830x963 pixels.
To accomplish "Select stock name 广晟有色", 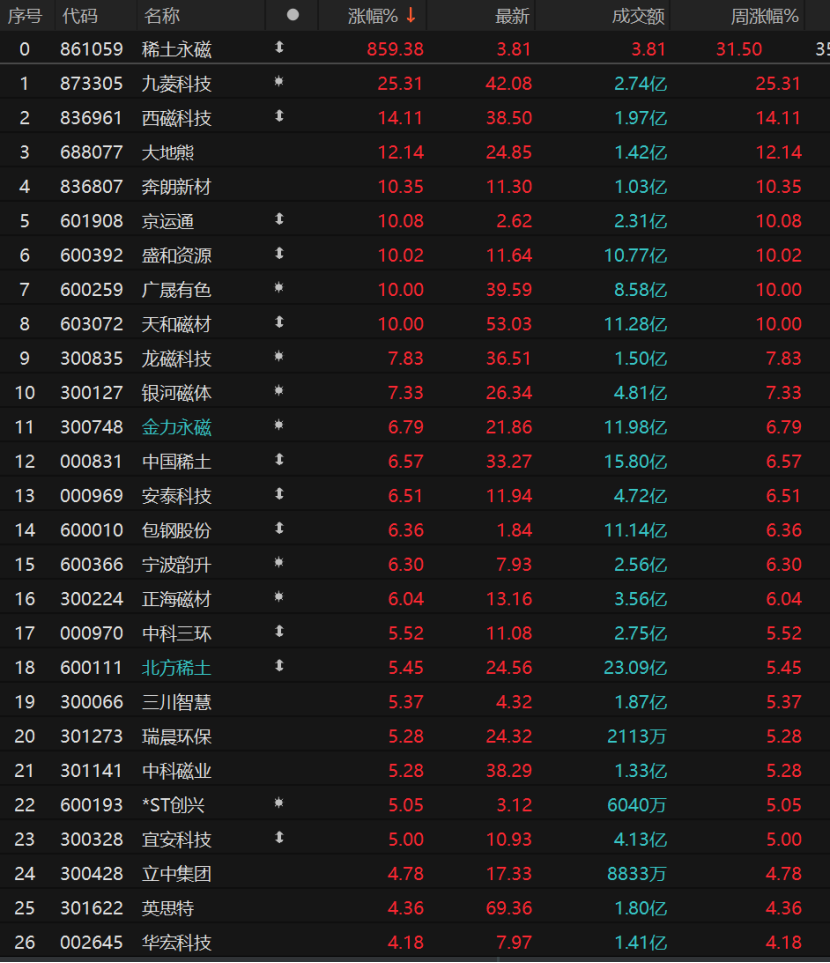I will pos(176,290).
